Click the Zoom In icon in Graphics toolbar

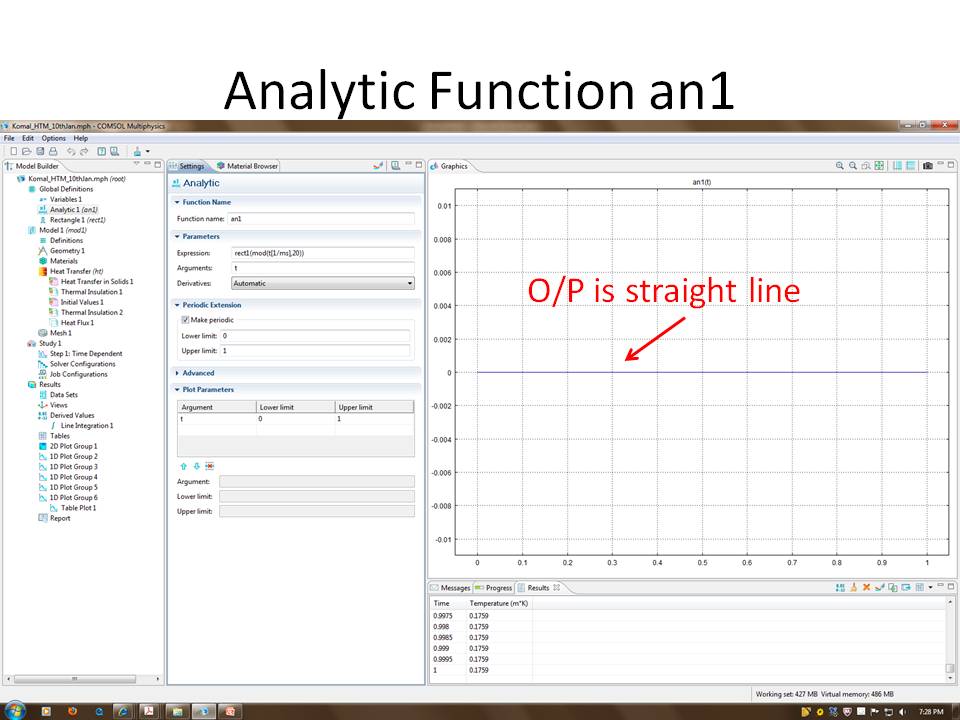coord(840,166)
